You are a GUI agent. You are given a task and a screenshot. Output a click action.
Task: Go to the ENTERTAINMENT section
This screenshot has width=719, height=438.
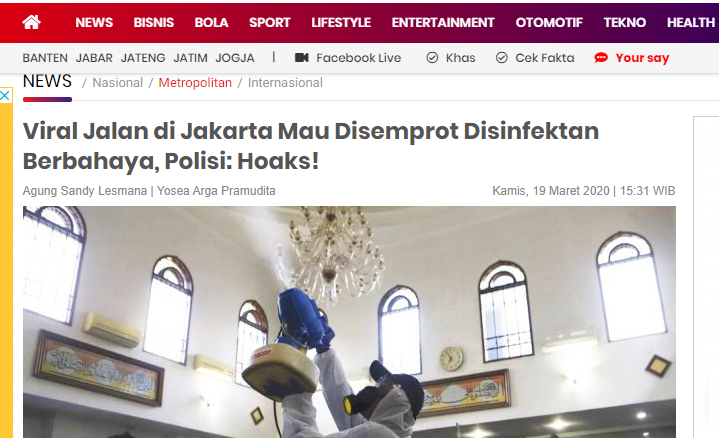tap(443, 22)
